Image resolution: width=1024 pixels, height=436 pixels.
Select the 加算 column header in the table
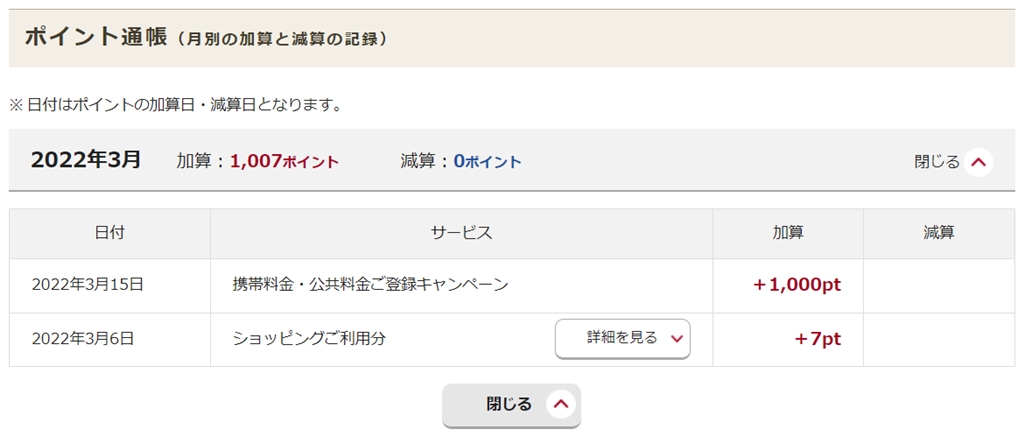click(x=788, y=233)
